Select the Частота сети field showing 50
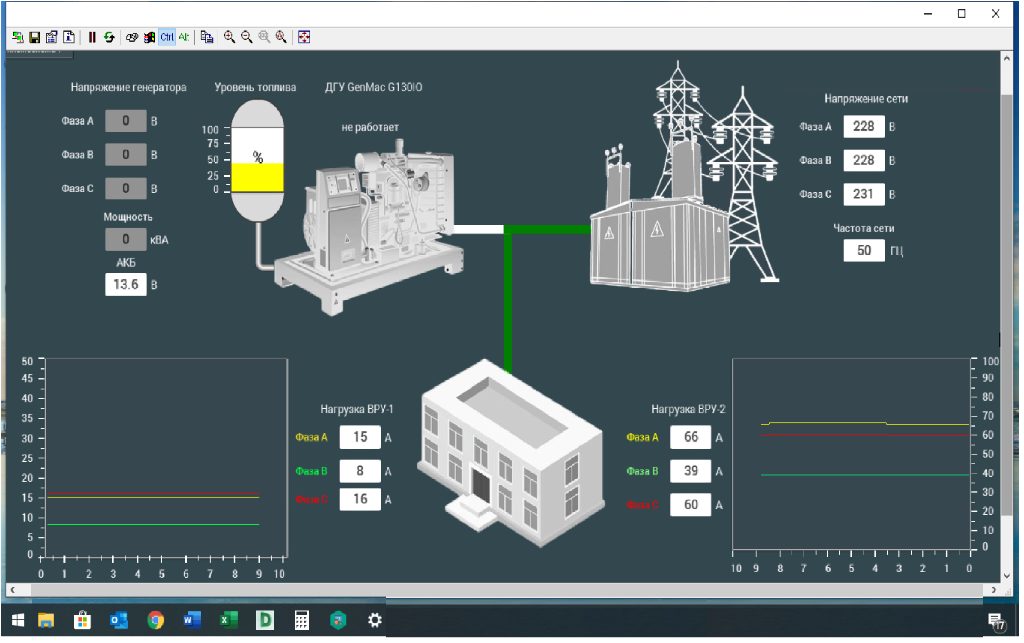 tap(863, 250)
